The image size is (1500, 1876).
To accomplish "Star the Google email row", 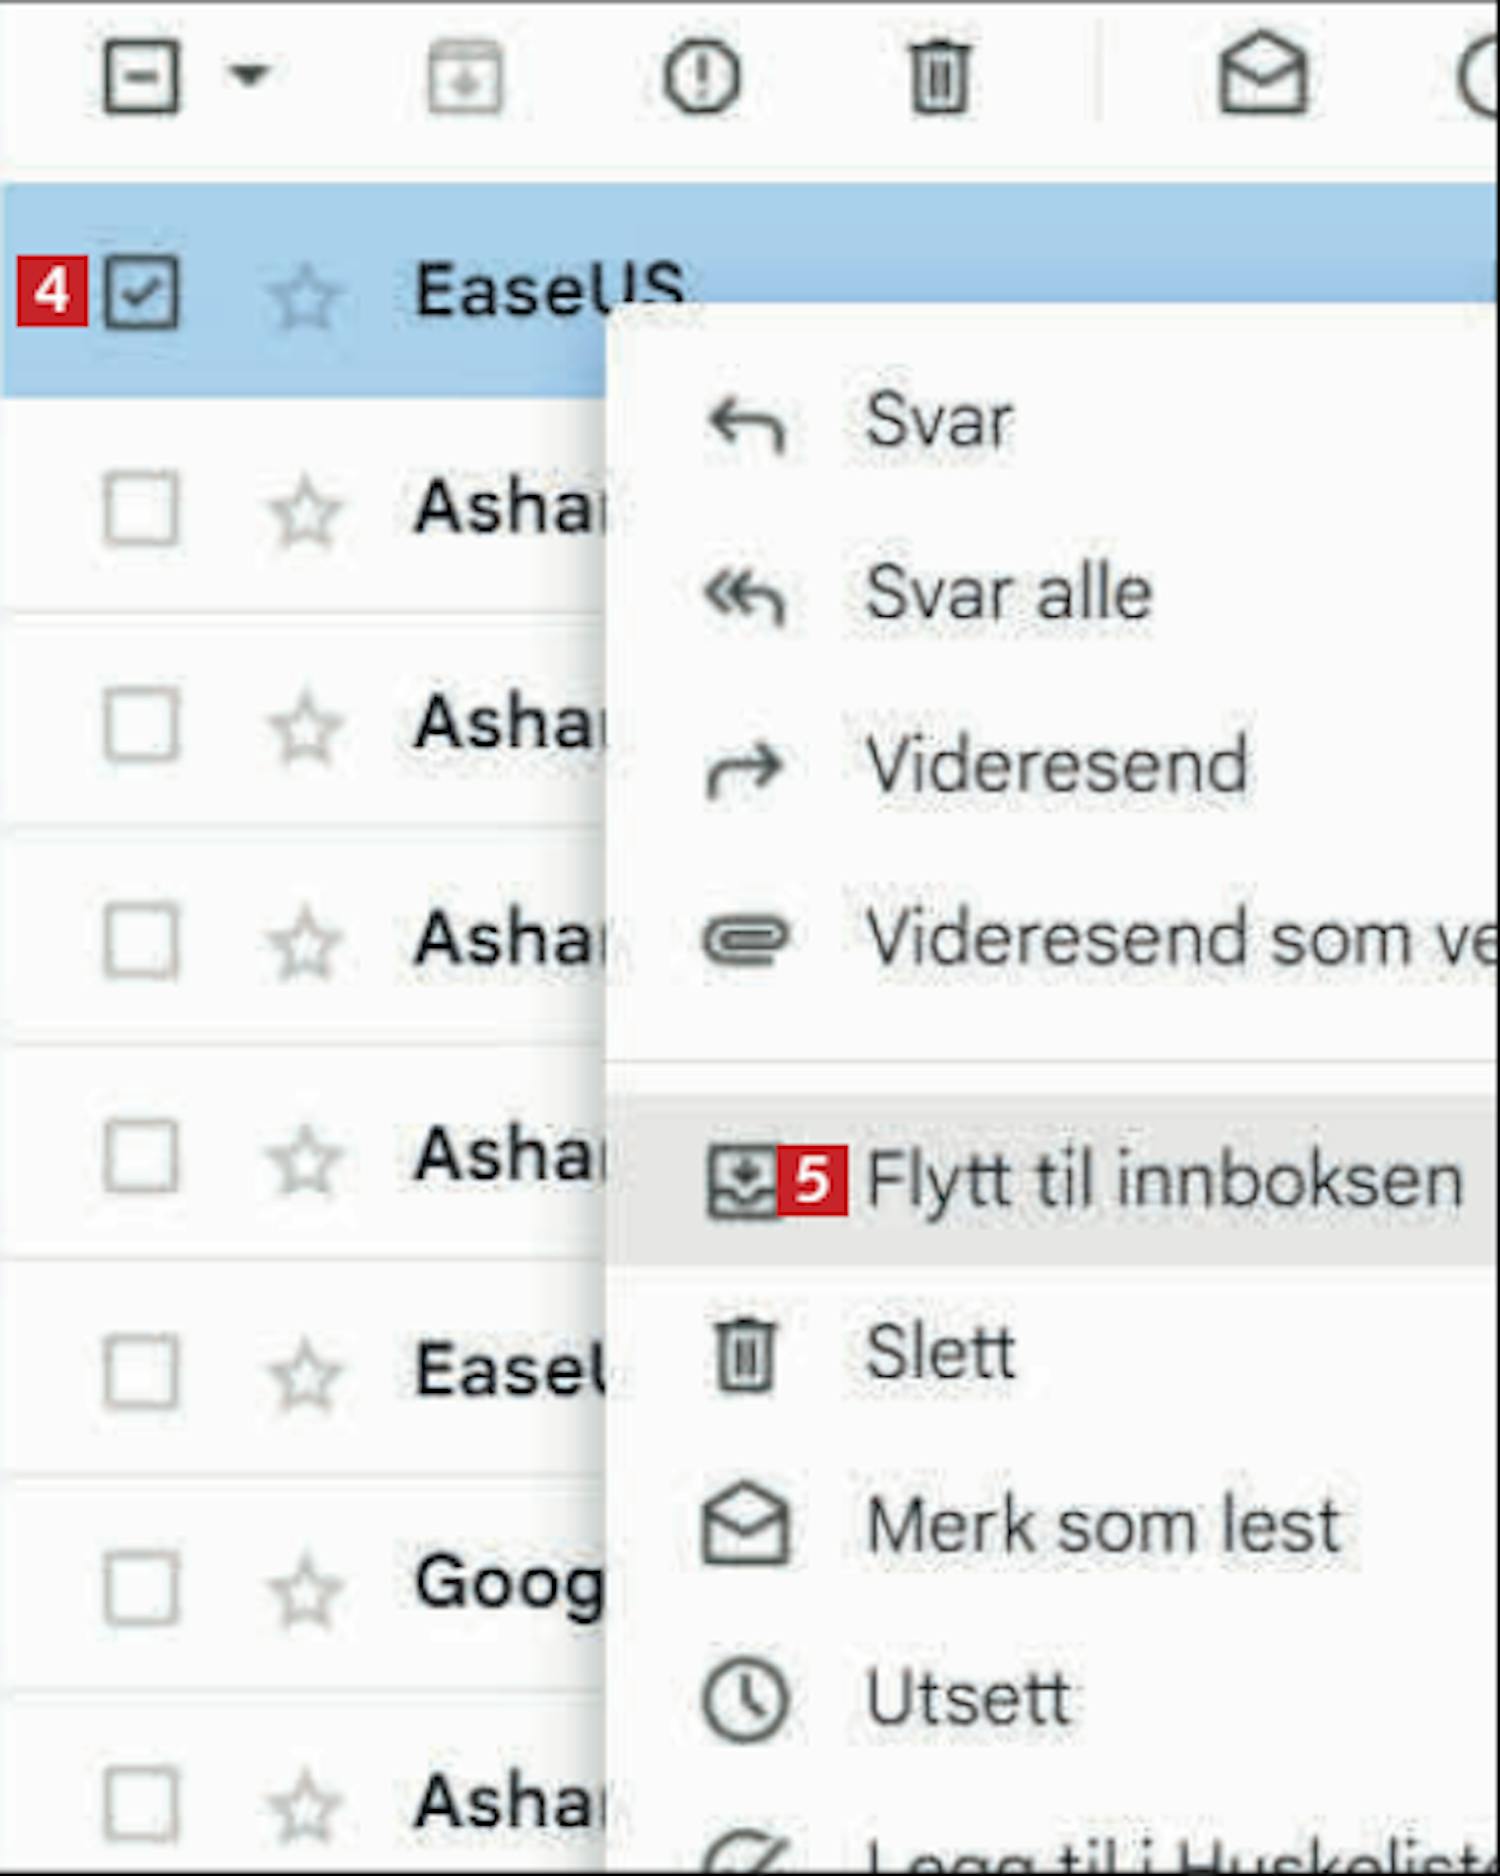I will [305, 1590].
